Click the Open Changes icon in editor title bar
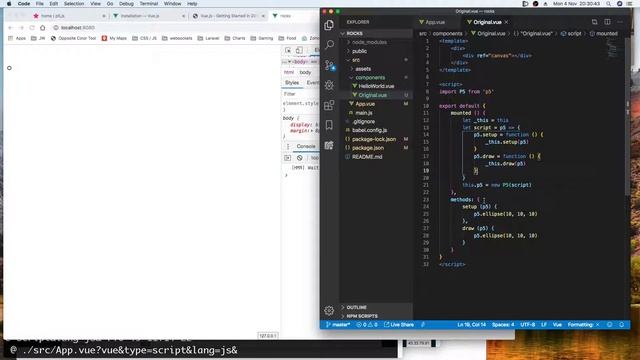This screenshot has width=640, height=360. [594, 22]
